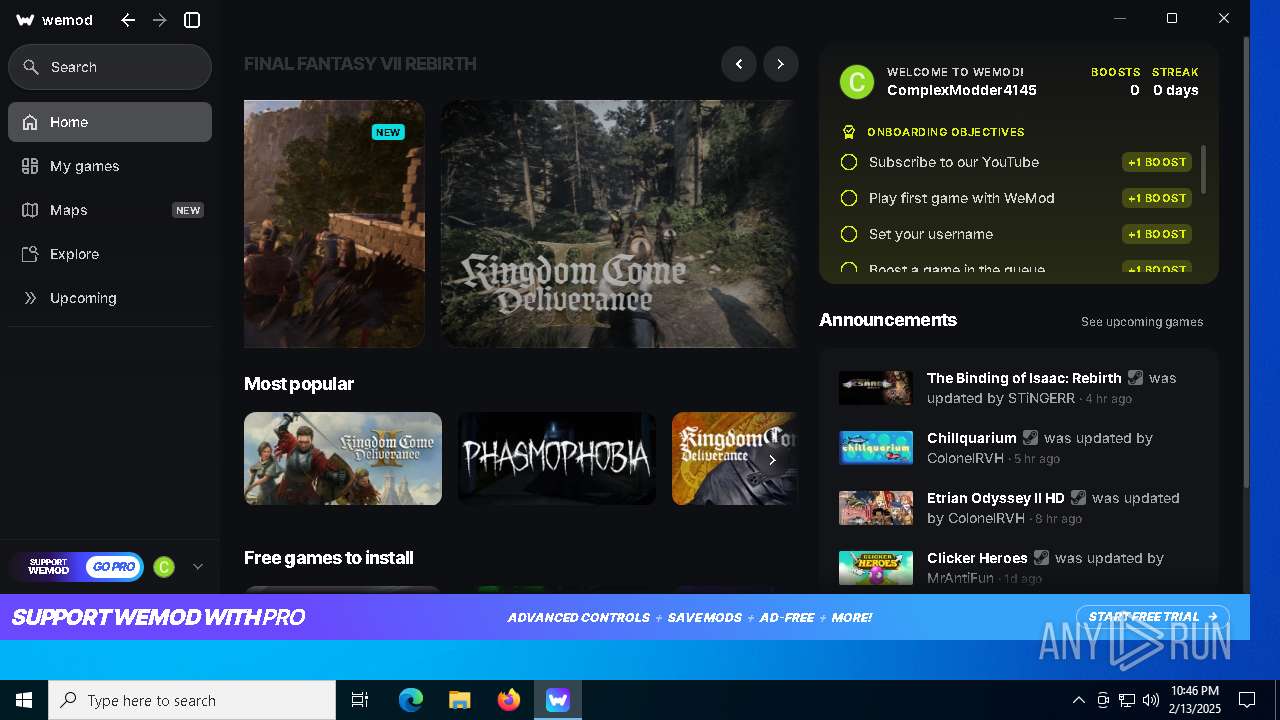
Task: Click the Chillquarium thumbnail
Action: 876,448
